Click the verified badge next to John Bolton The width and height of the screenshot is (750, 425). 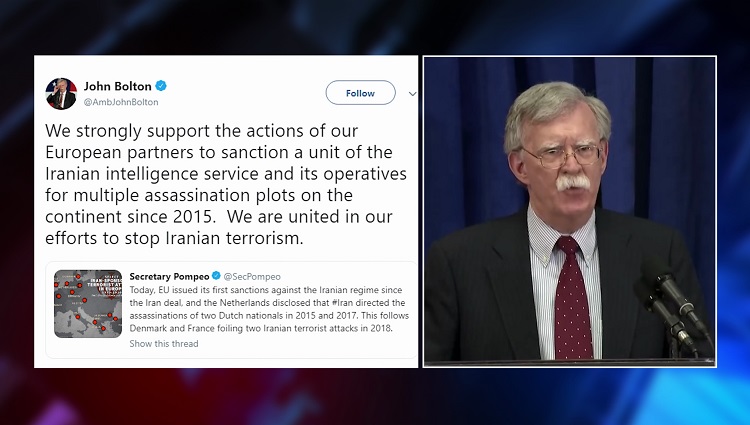coord(161,86)
